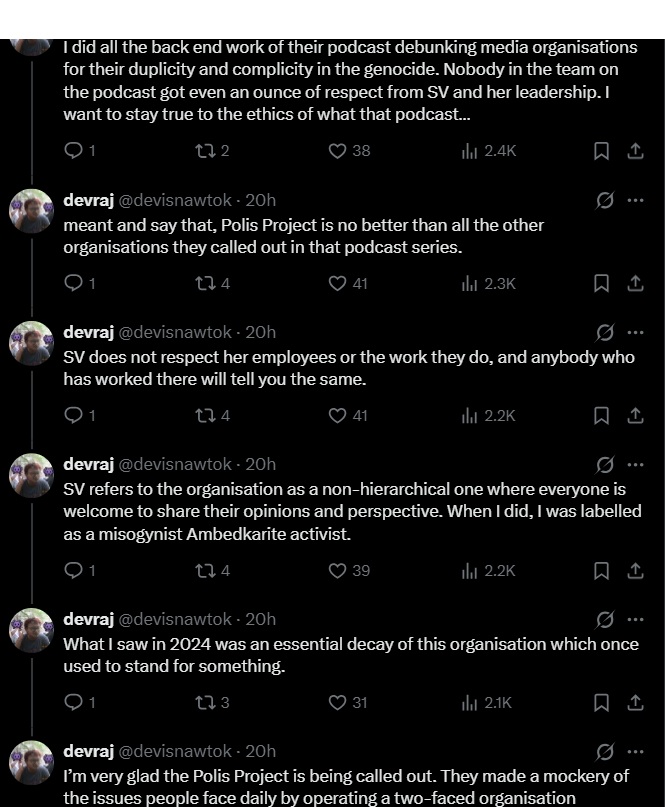This screenshot has height=807, width=665.
Task: Like the tweet about Polis Project being no better
Action: [x=347, y=284]
